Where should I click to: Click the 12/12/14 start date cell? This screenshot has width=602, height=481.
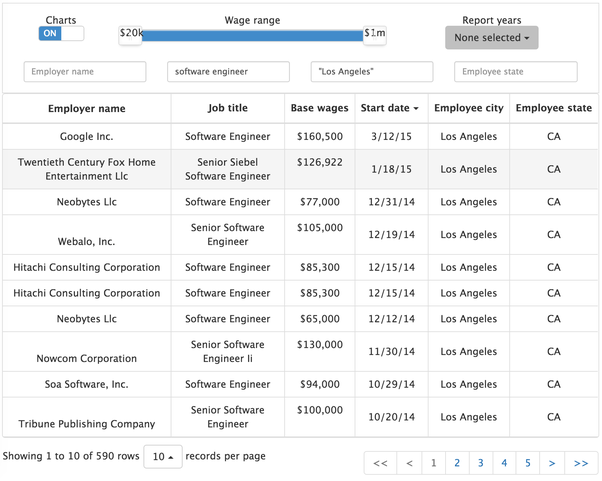(x=391, y=319)
